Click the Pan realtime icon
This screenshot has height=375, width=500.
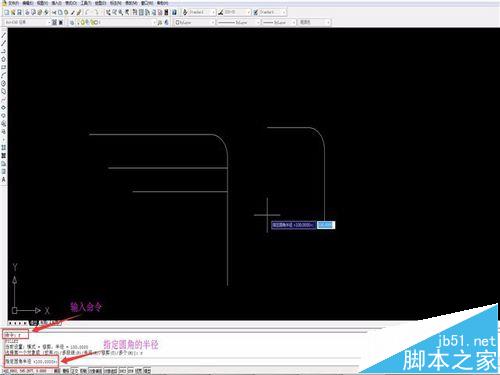coord(108,12)
